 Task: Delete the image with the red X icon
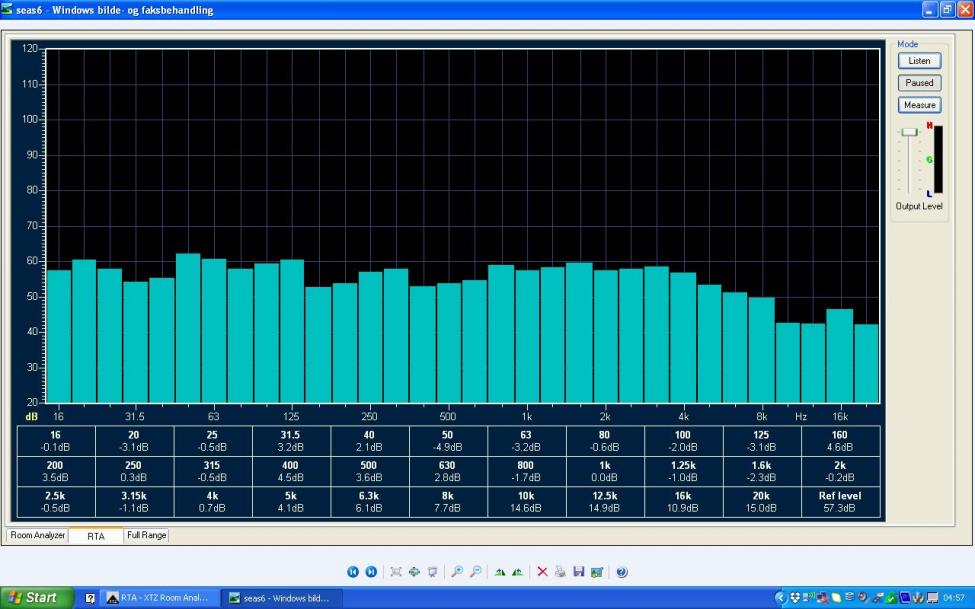(x=542, y=572)
